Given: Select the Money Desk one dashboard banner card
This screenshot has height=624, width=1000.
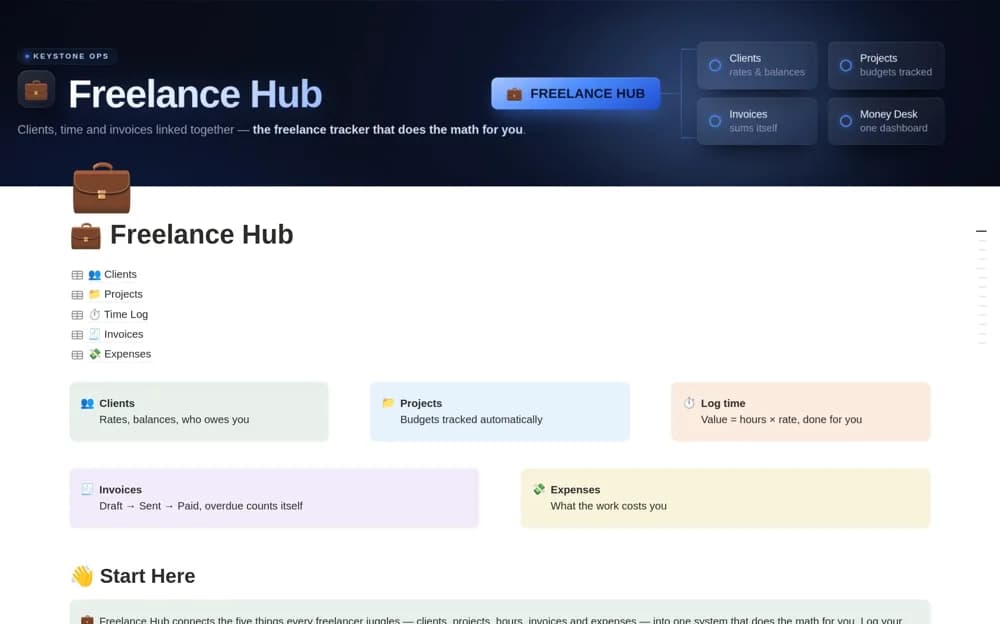Looking at the screenshot, I should (x=886, y=121).
